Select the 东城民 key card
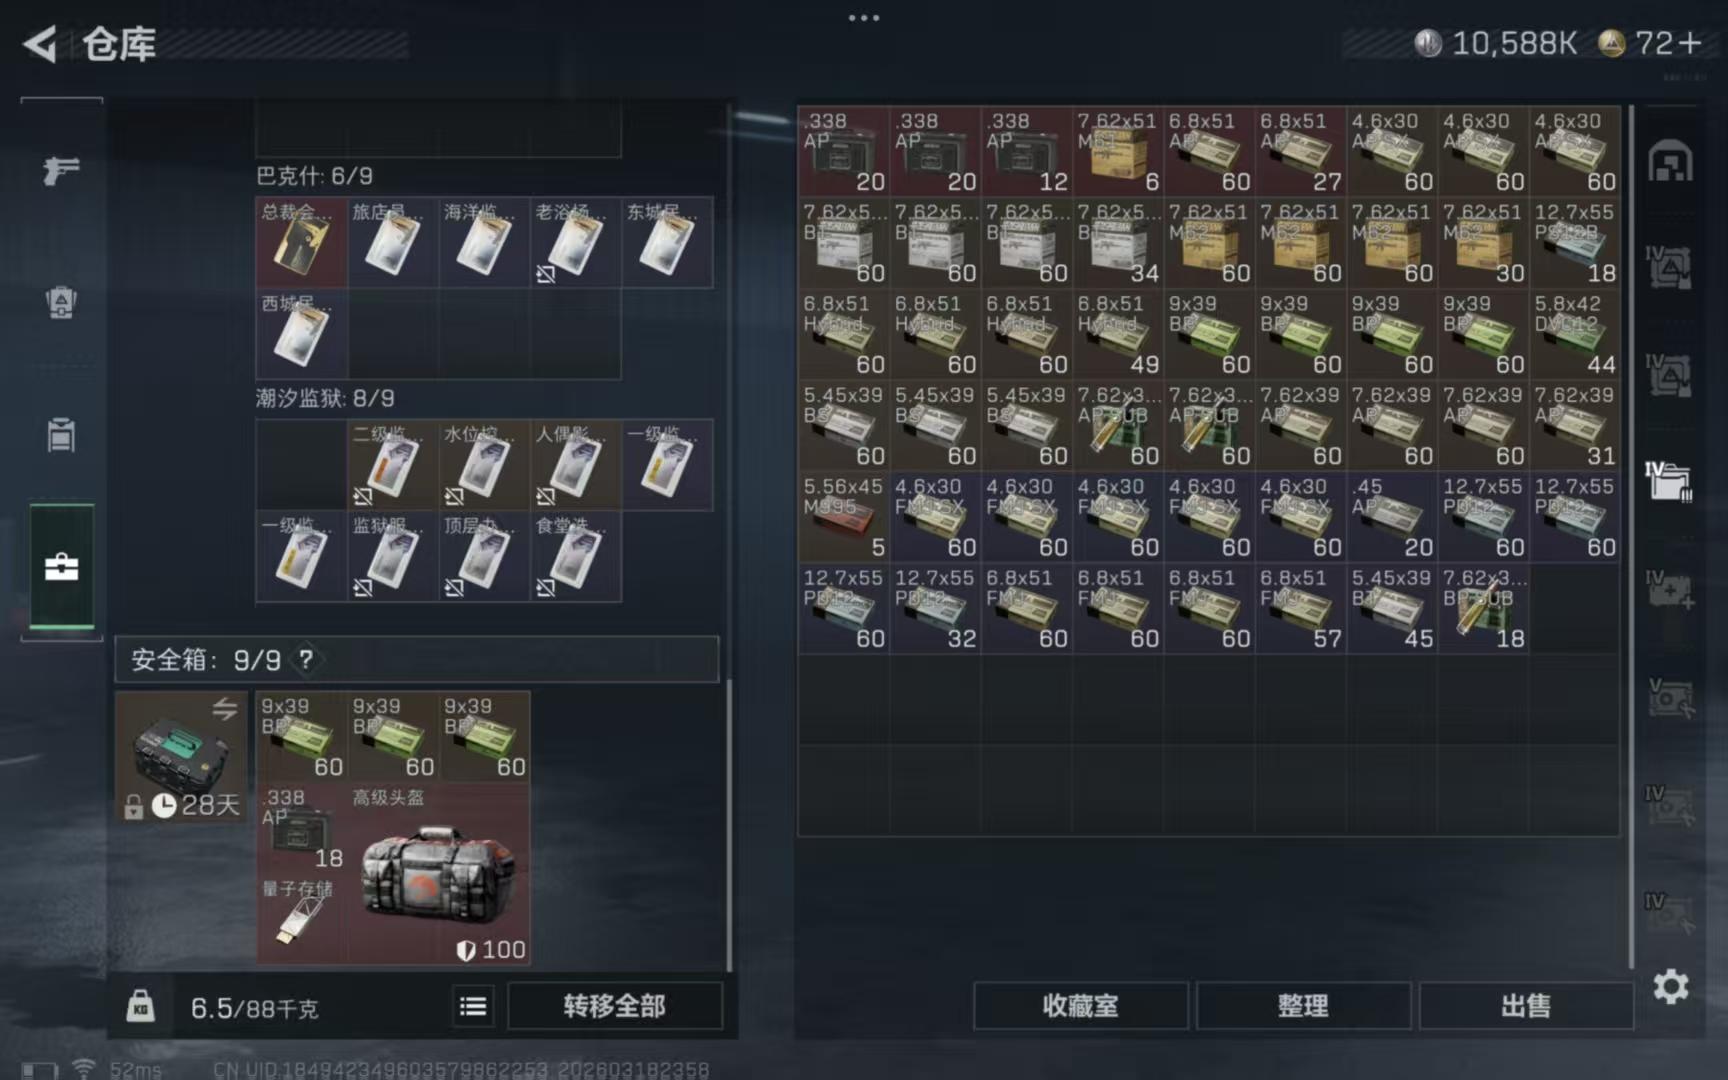The width and height of the screenshot is (1728, 1080). [667, 243]
